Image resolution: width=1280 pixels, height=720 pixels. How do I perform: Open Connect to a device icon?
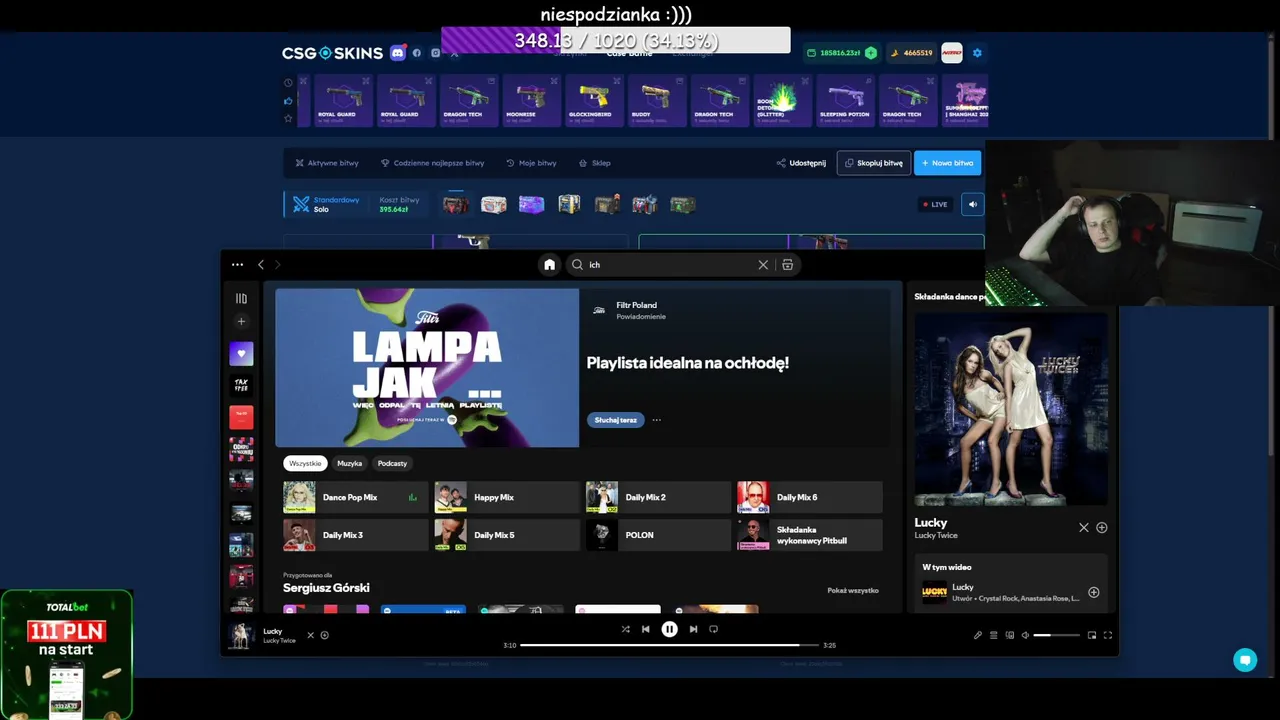point(1010,635)
